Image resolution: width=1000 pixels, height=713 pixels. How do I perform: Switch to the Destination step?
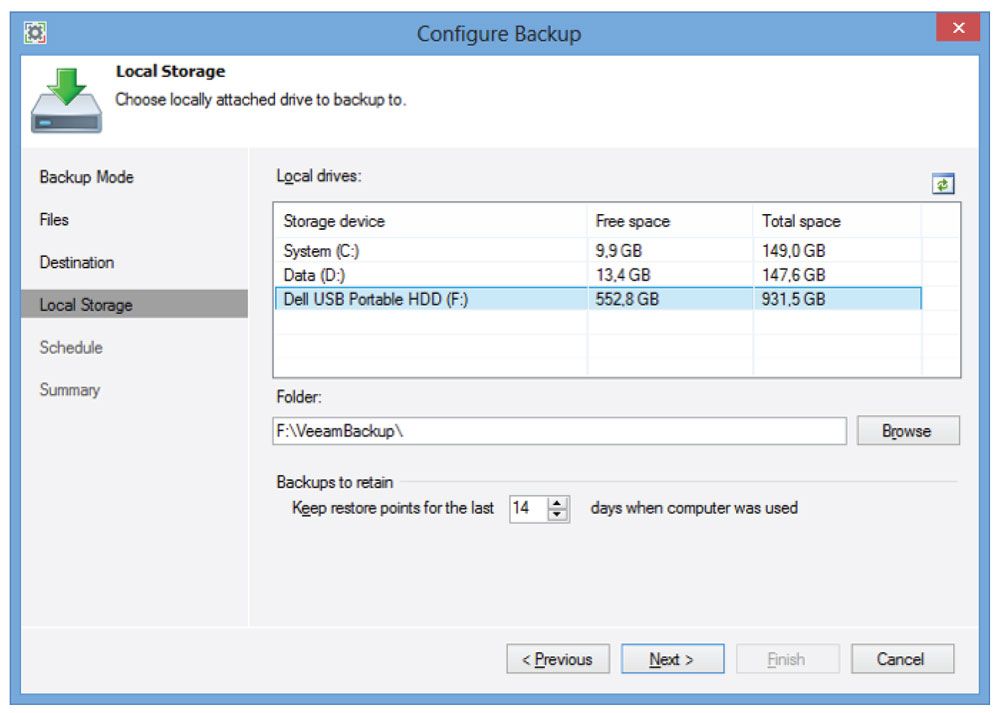coord(77,262)
